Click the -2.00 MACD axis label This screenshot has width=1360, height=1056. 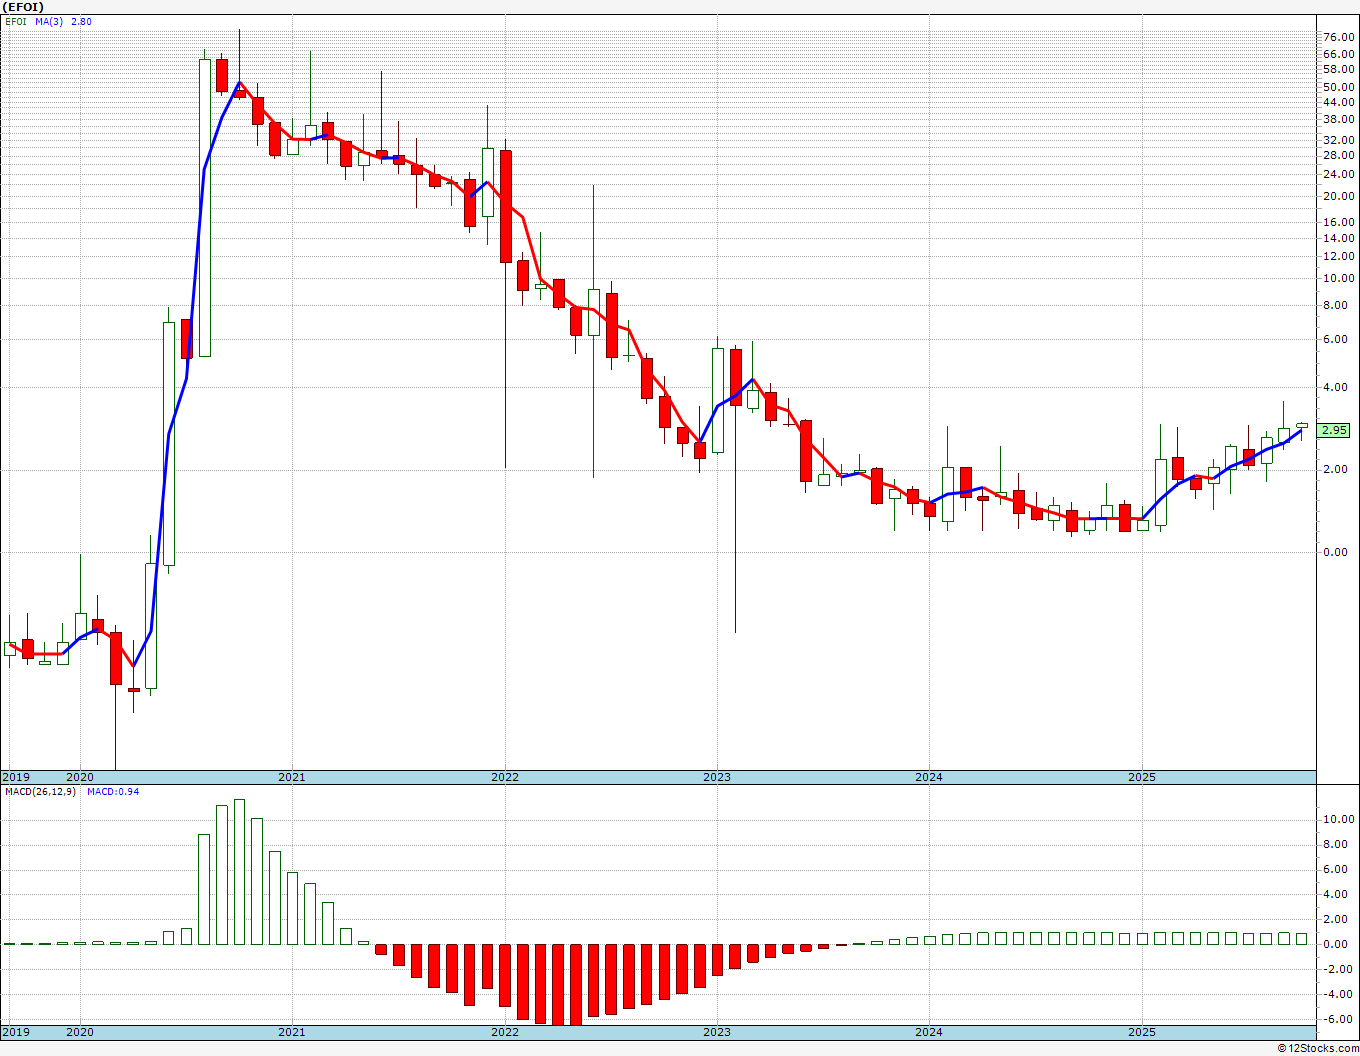click(1339, 970)
